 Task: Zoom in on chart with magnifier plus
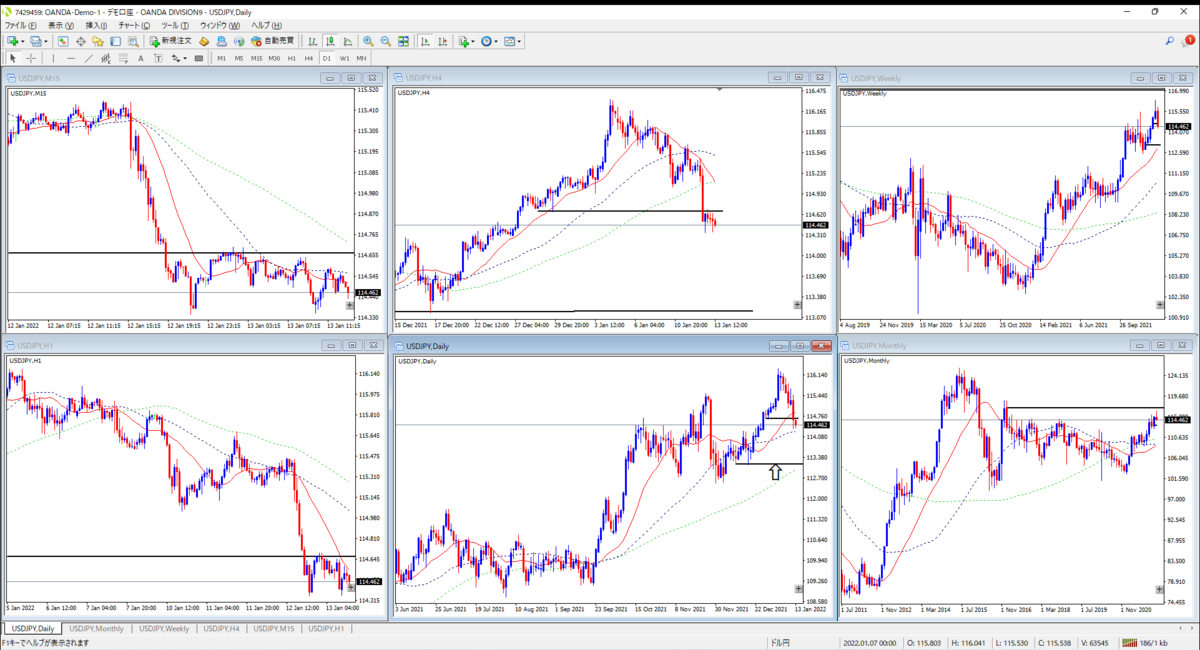click(x=368, y=41)
